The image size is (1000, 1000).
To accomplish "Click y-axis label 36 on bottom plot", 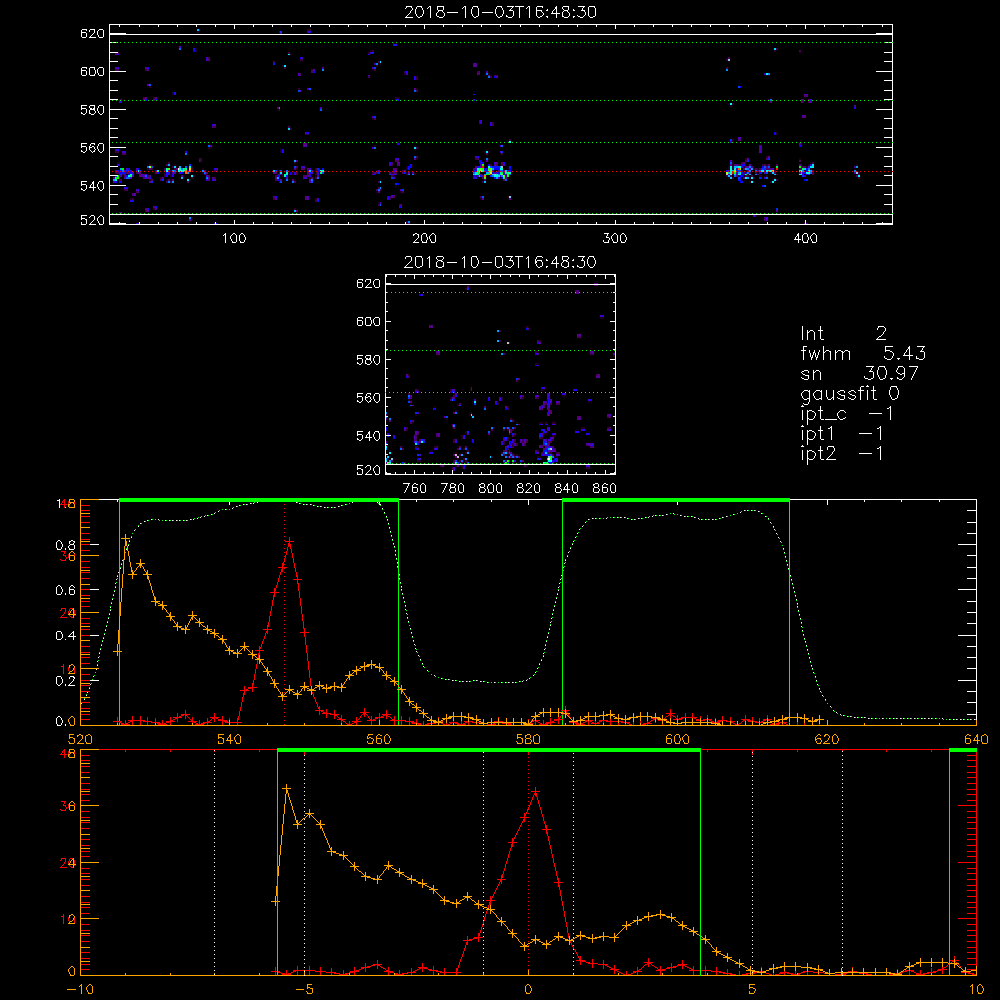I will coord(68,806).
